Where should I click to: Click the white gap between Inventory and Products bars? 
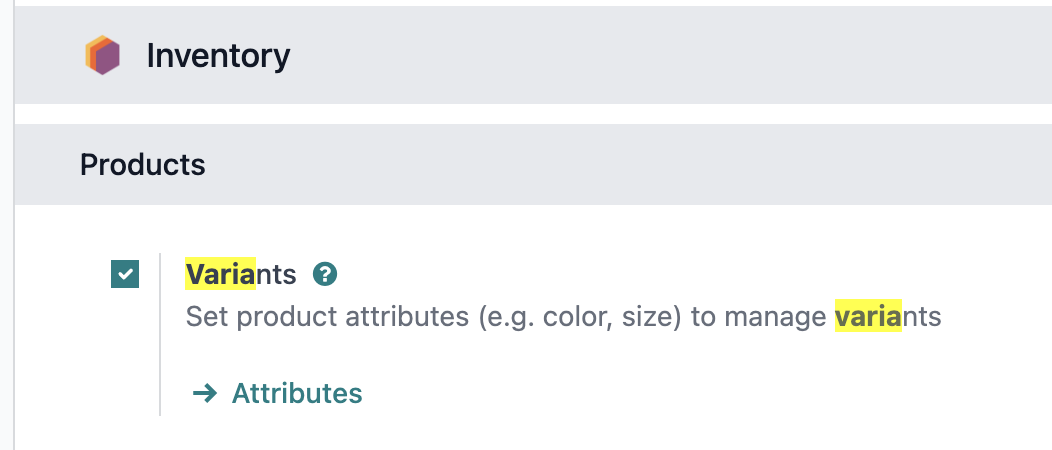(x=533, y=114)
